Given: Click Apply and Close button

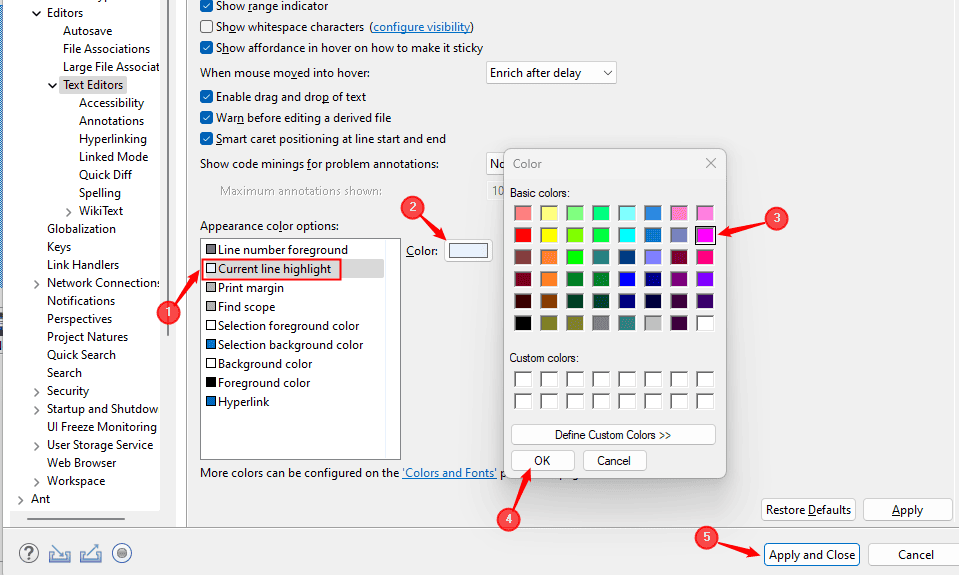Looking at the screenshot, I should pyautogui.click(x=812, y=555).
